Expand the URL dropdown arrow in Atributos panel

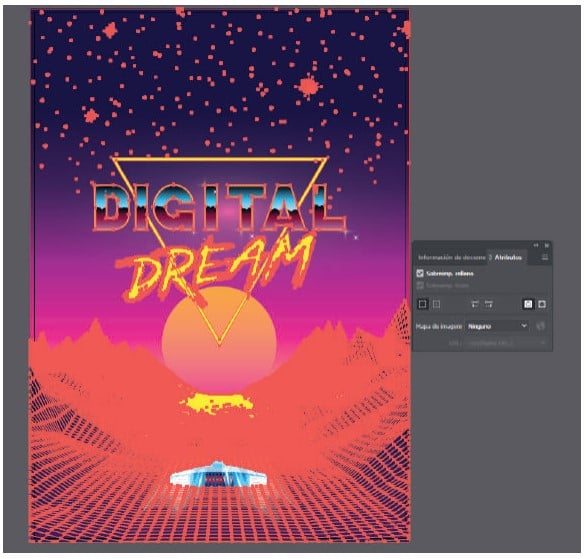pos(543,343)
